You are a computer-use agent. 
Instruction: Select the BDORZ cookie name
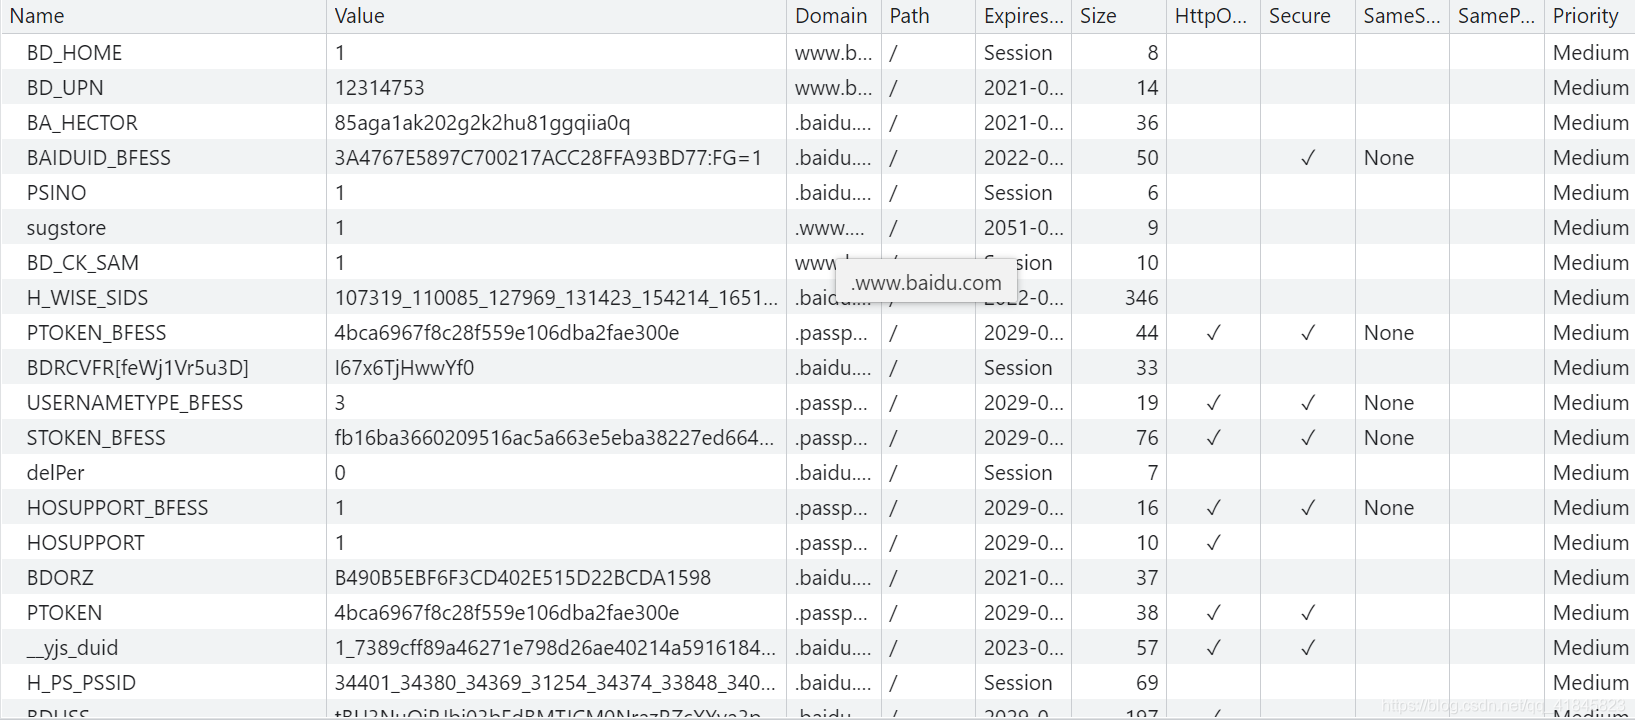click(x=60, y=578)
